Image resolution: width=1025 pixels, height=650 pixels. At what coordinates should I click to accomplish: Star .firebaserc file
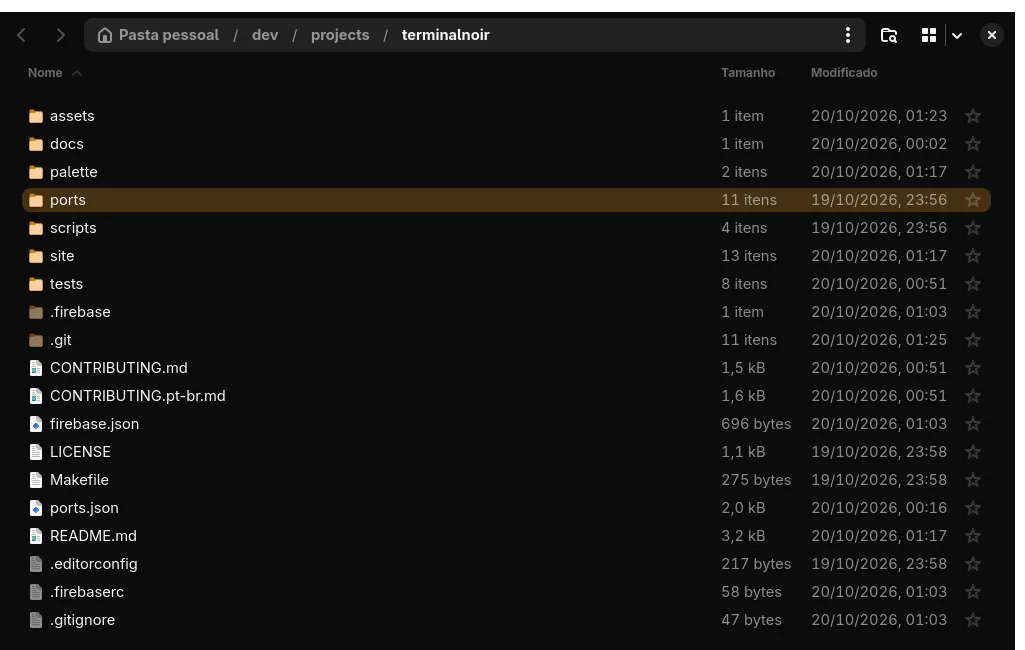point(973,592)
